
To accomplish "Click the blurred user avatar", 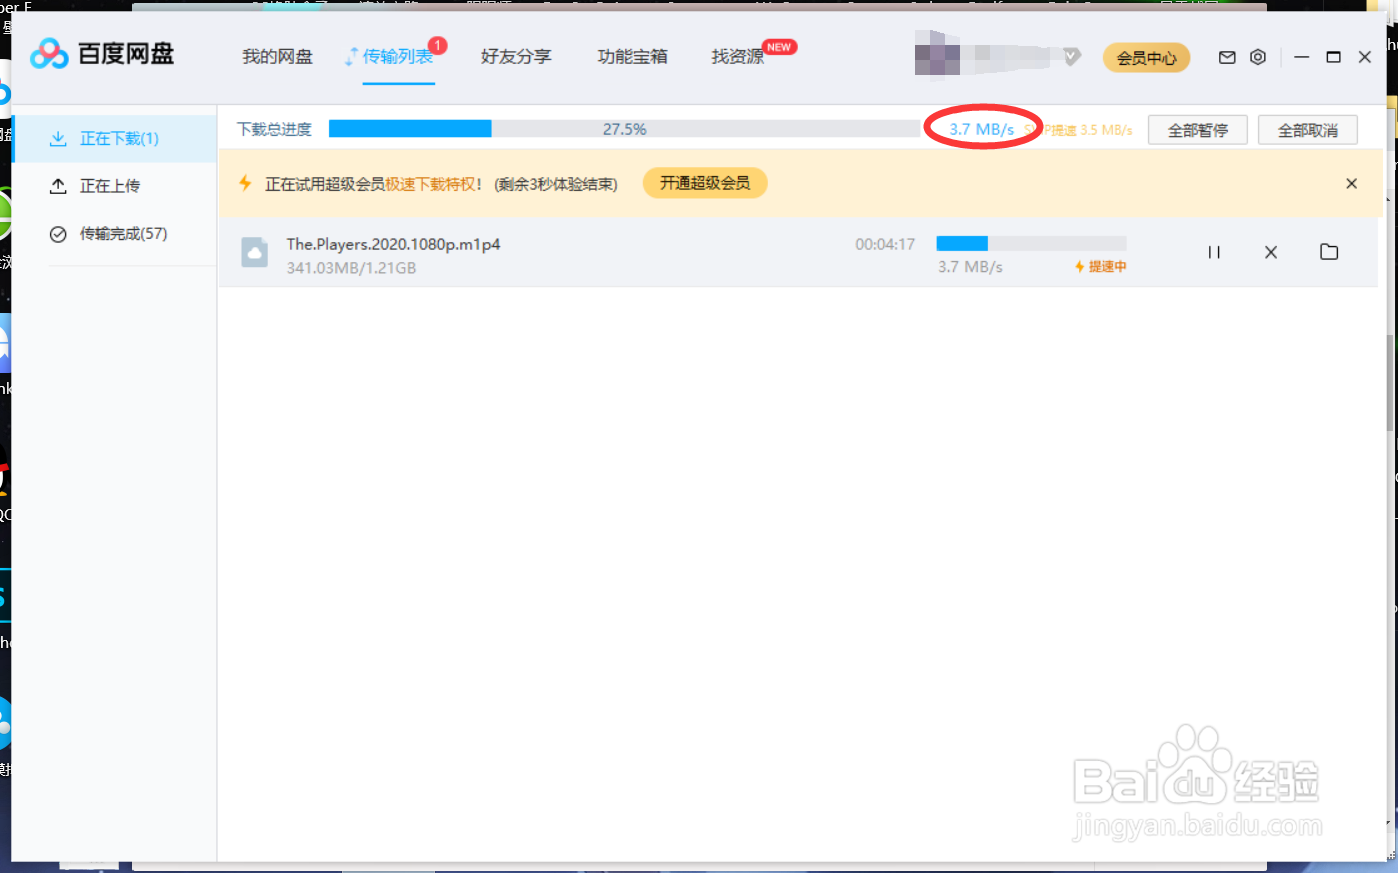I will [937, 53].
